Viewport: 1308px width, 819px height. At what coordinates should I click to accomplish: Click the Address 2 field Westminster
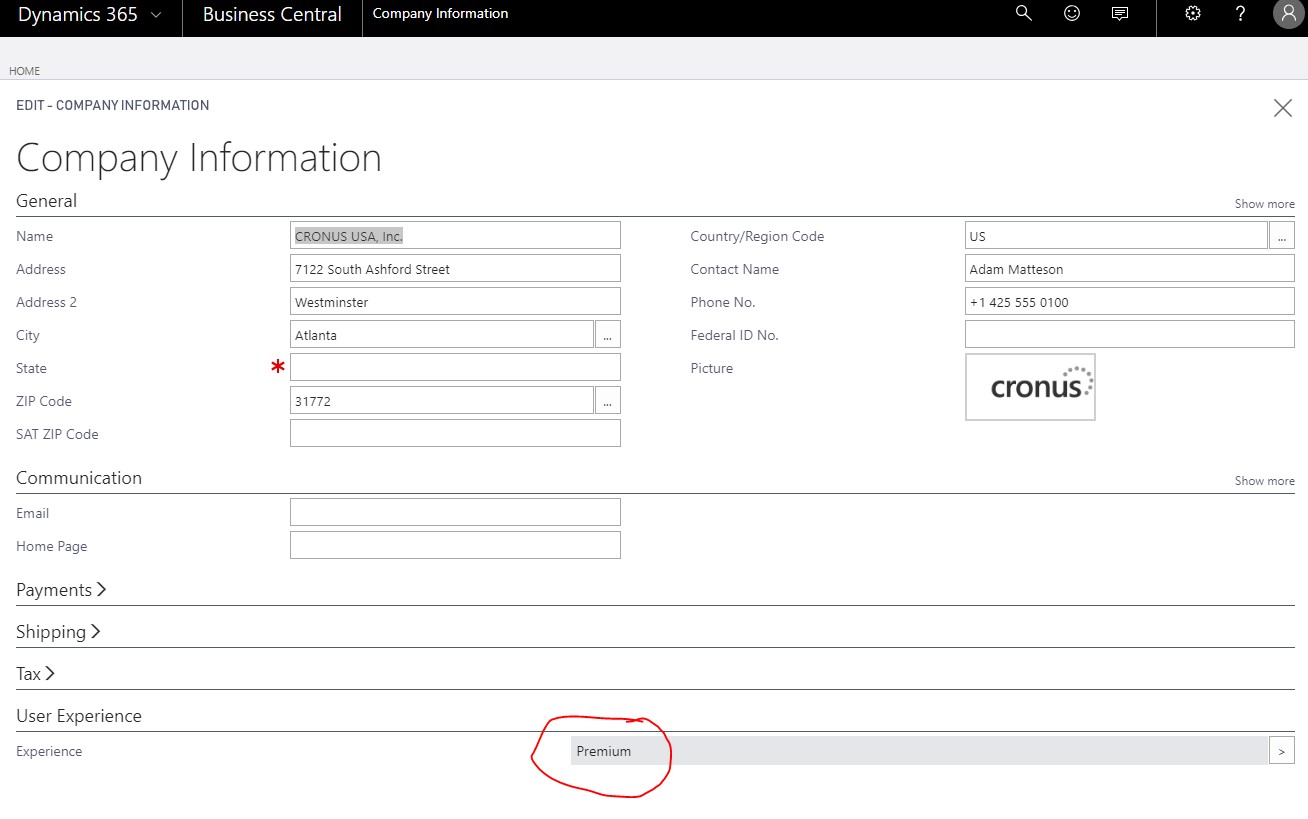(455, 302)
